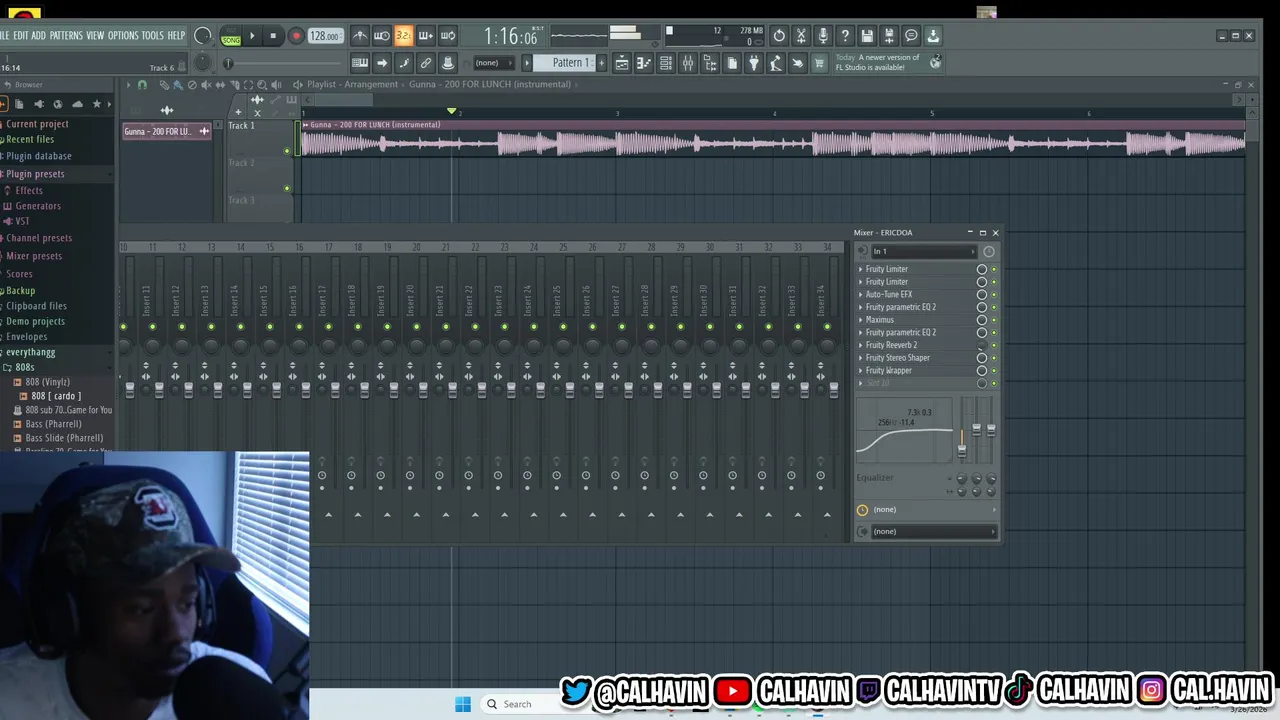Click 'A newer version of FL Studio' notice
Viewport: 1280px width, 720px height.
(878, 62)
